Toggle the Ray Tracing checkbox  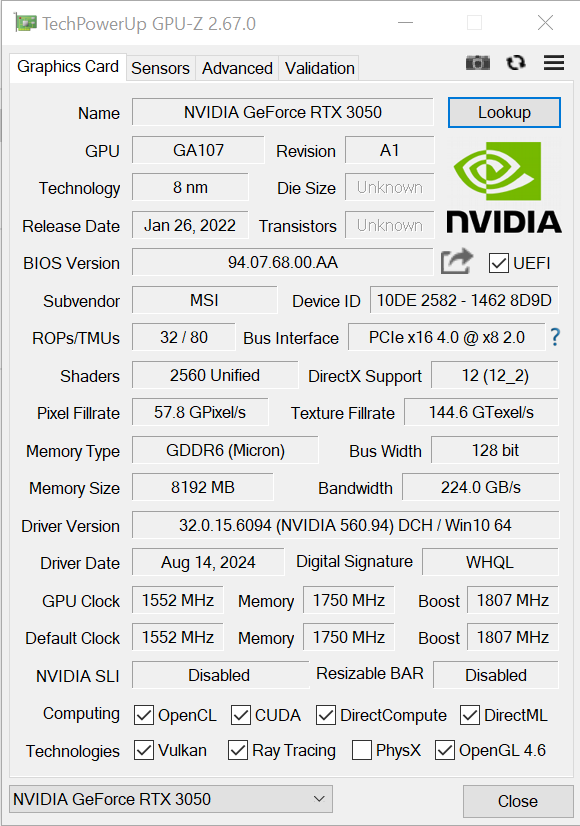[x=238, y=750]
